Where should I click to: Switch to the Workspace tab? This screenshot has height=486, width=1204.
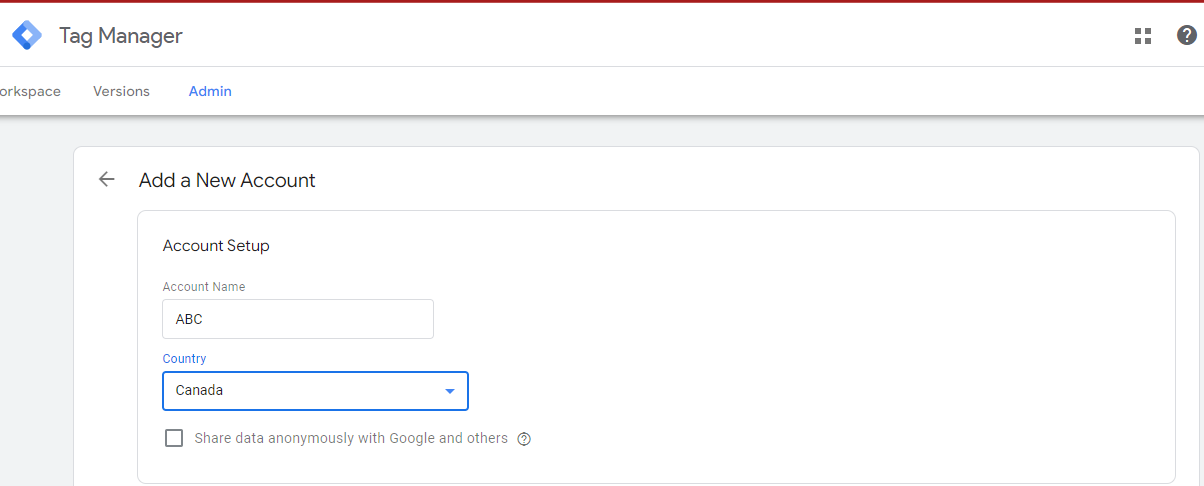coord(28,91)
